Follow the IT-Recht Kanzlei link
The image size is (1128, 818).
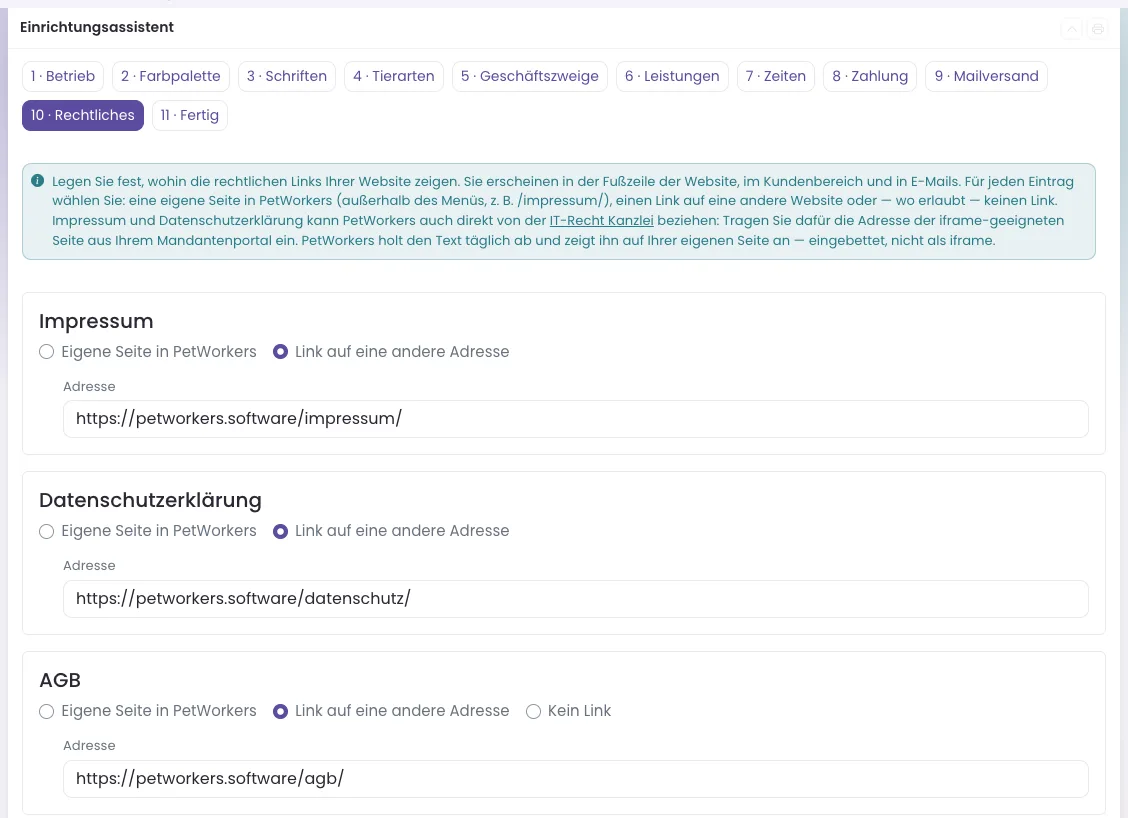point(601,221)
